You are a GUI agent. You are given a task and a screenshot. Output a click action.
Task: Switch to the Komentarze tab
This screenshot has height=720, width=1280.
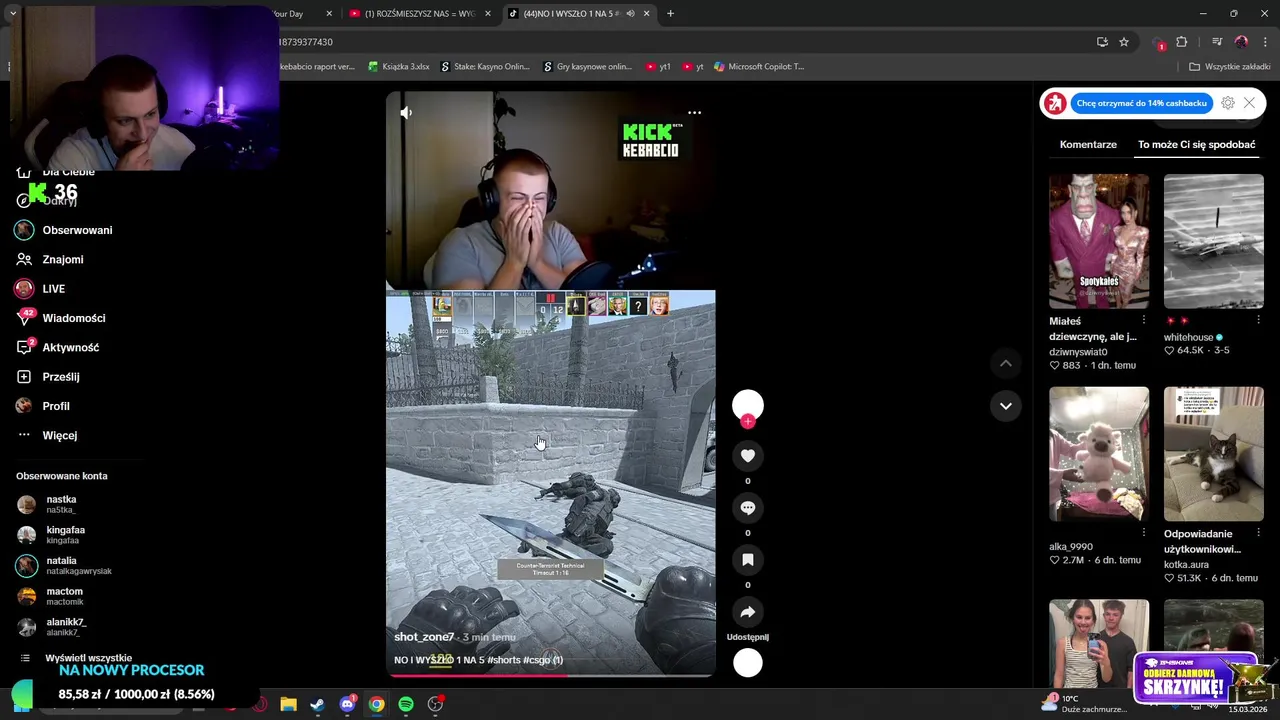[1088, 144]
